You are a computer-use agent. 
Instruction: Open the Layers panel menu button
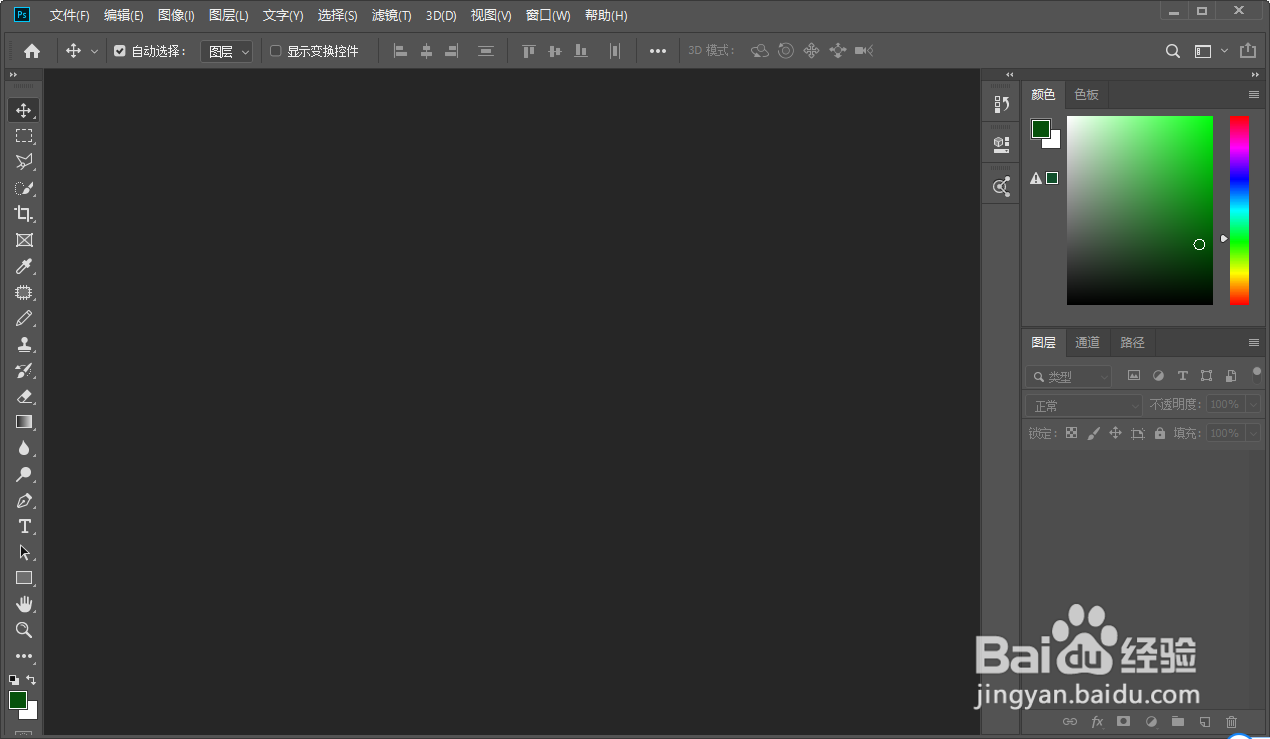(1253, 342)
